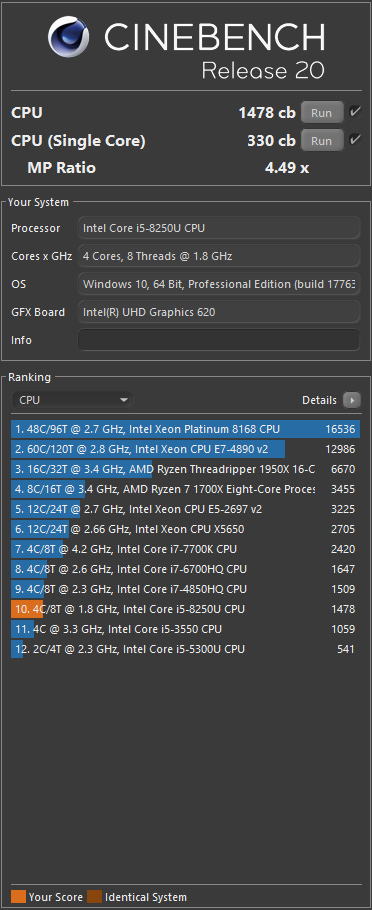Toggle the CPU Single Core checkbox
This screenshot has height=910, width=372.
[355, 139]
